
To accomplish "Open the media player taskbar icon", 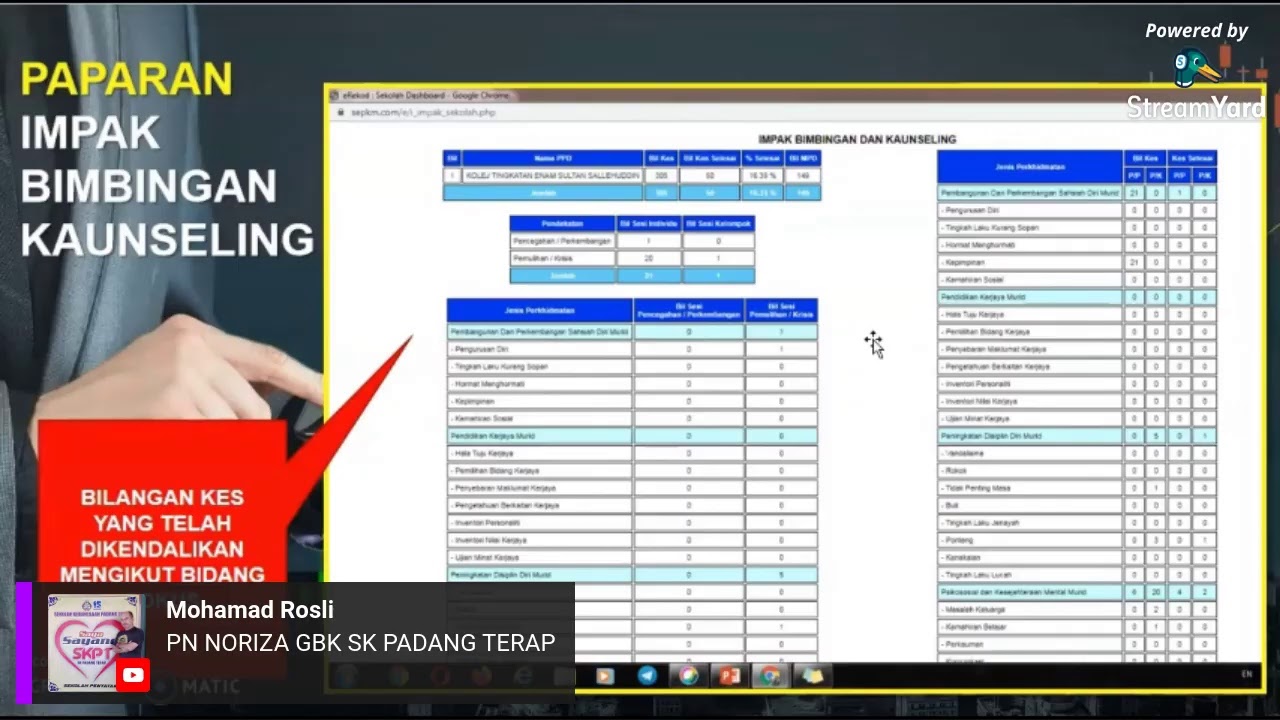I will pyautogui.click(x=604, y=676).
